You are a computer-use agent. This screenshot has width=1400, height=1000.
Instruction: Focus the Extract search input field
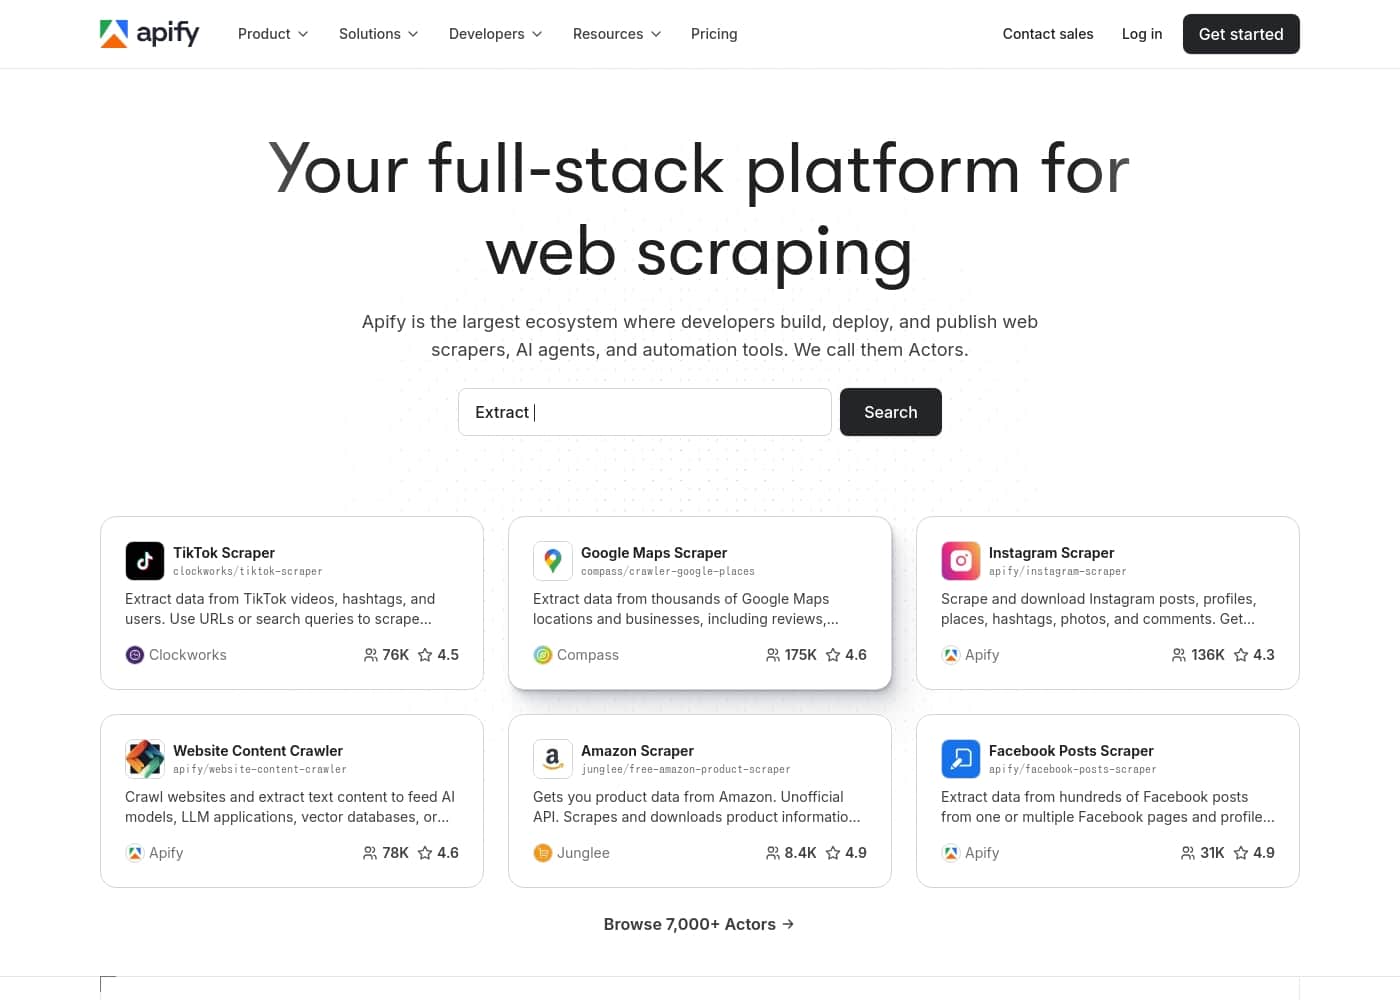tap(645, 412)
